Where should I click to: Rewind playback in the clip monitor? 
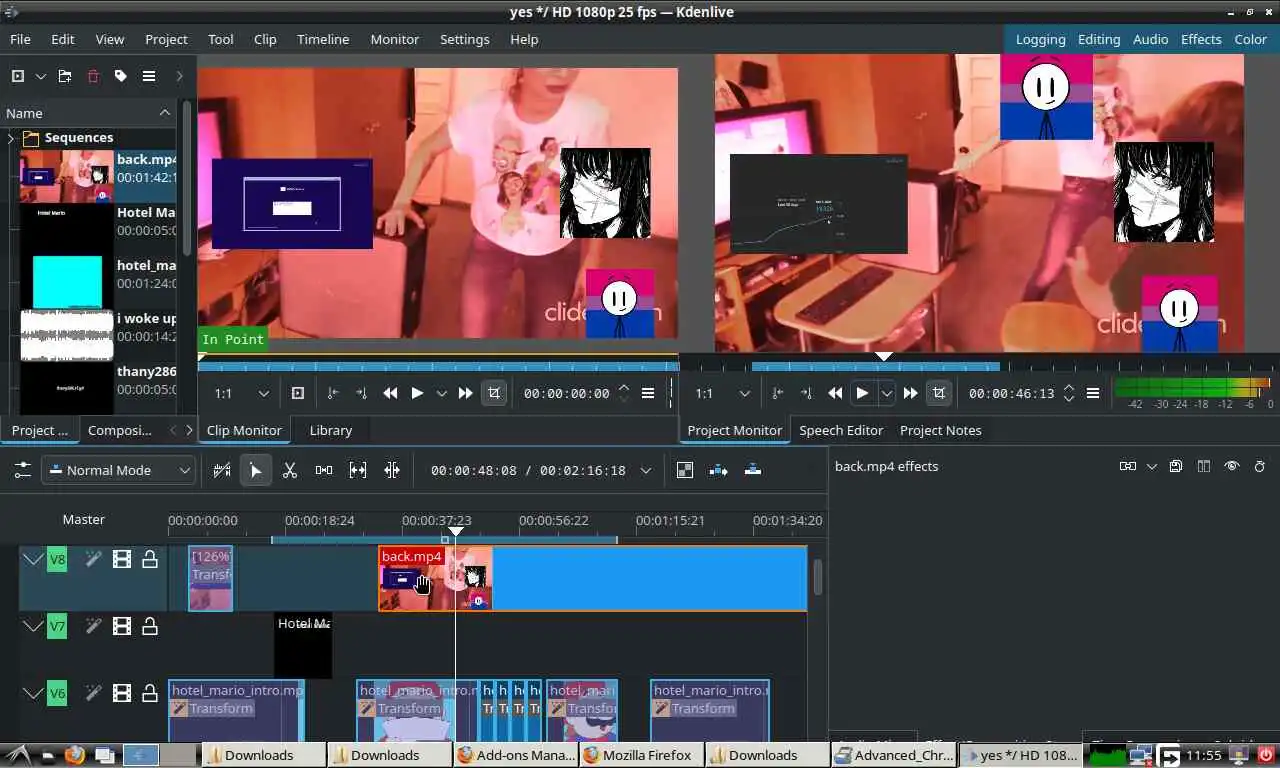390,393
